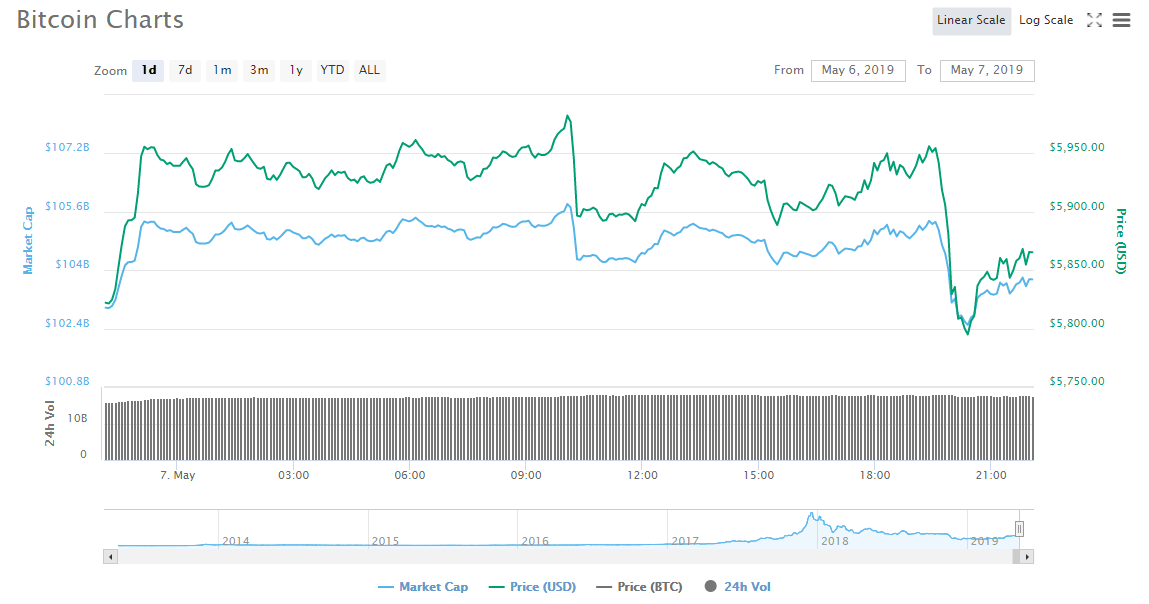This screenshot has height=604, width=1149.
Task: Apply the 1y zoom preset
Action: tap(294, 70)
